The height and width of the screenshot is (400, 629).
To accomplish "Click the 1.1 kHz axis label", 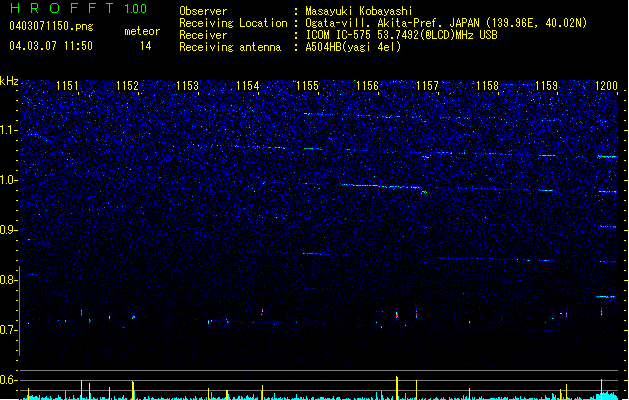I will point(9,130).
